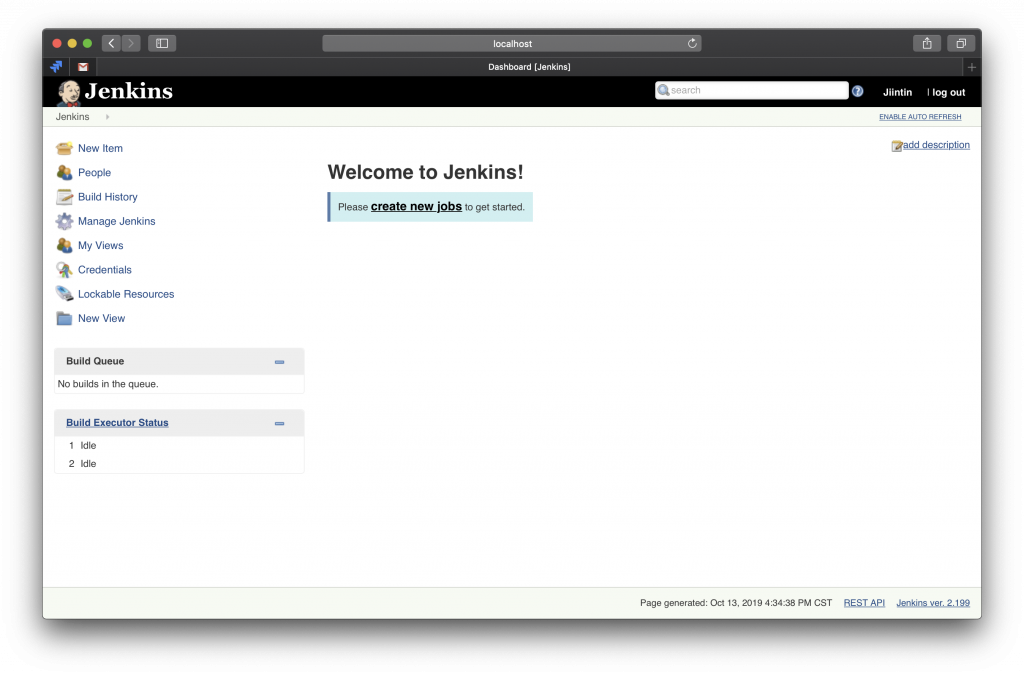The width and height of the screenshot is (1024, 675).
Task: Open the My Views link
Action: point(101,245)
